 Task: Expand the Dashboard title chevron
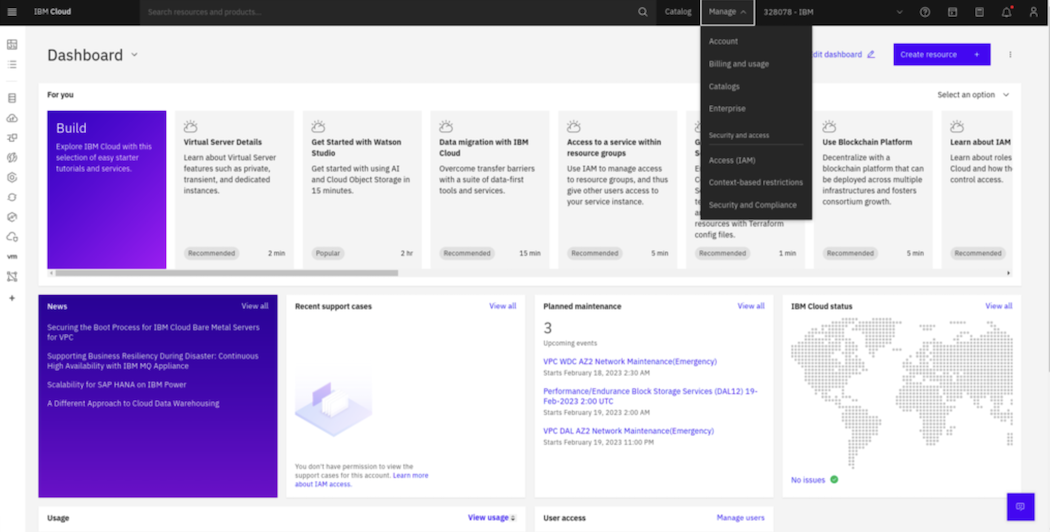click(x=135, y=55)
